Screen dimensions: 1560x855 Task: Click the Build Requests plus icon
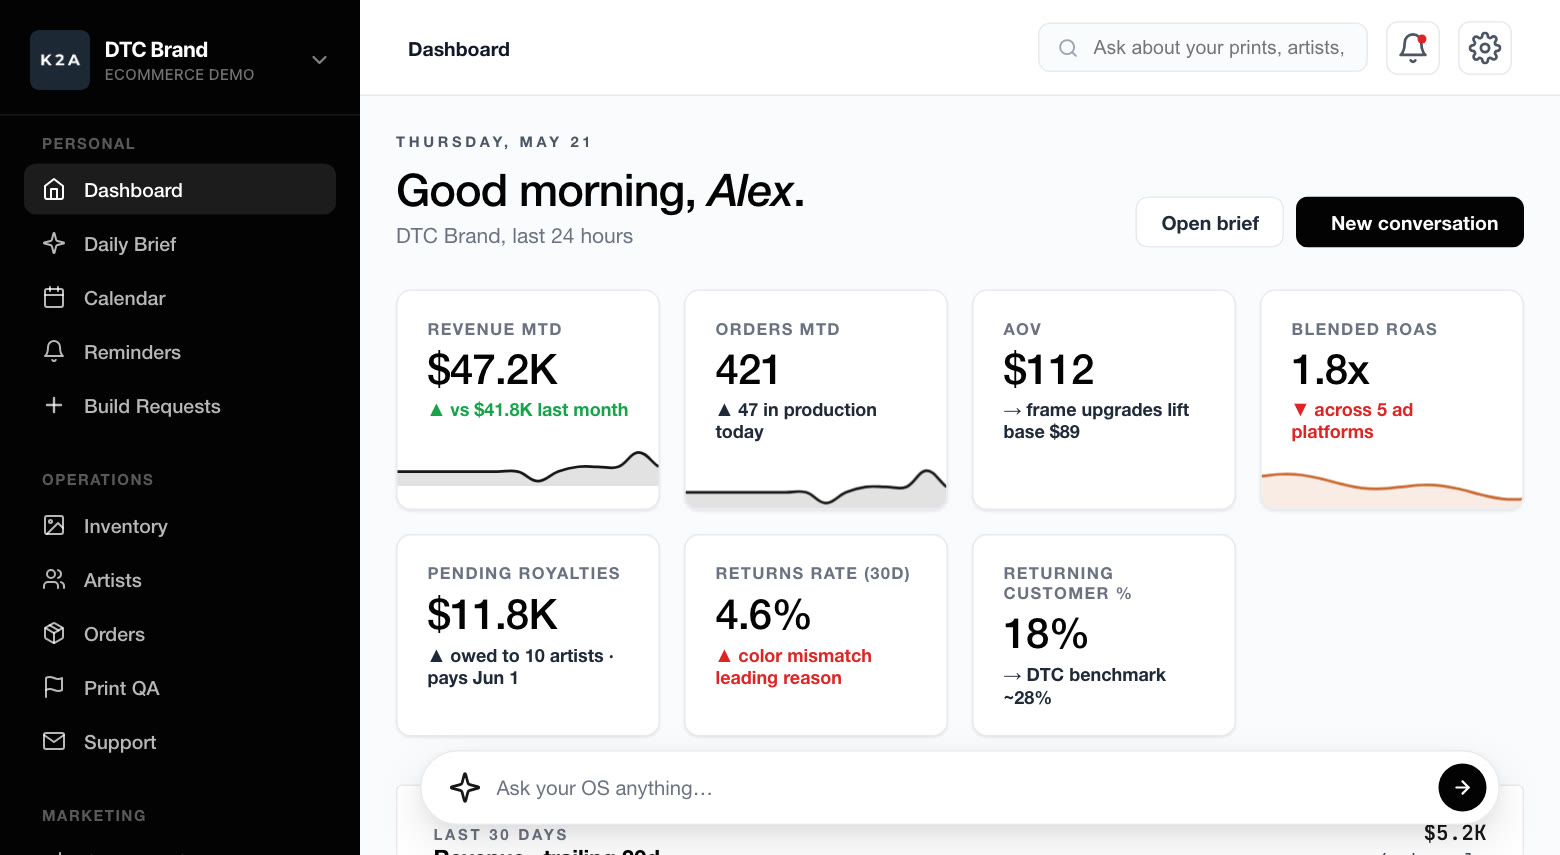[x=54, y=405]
